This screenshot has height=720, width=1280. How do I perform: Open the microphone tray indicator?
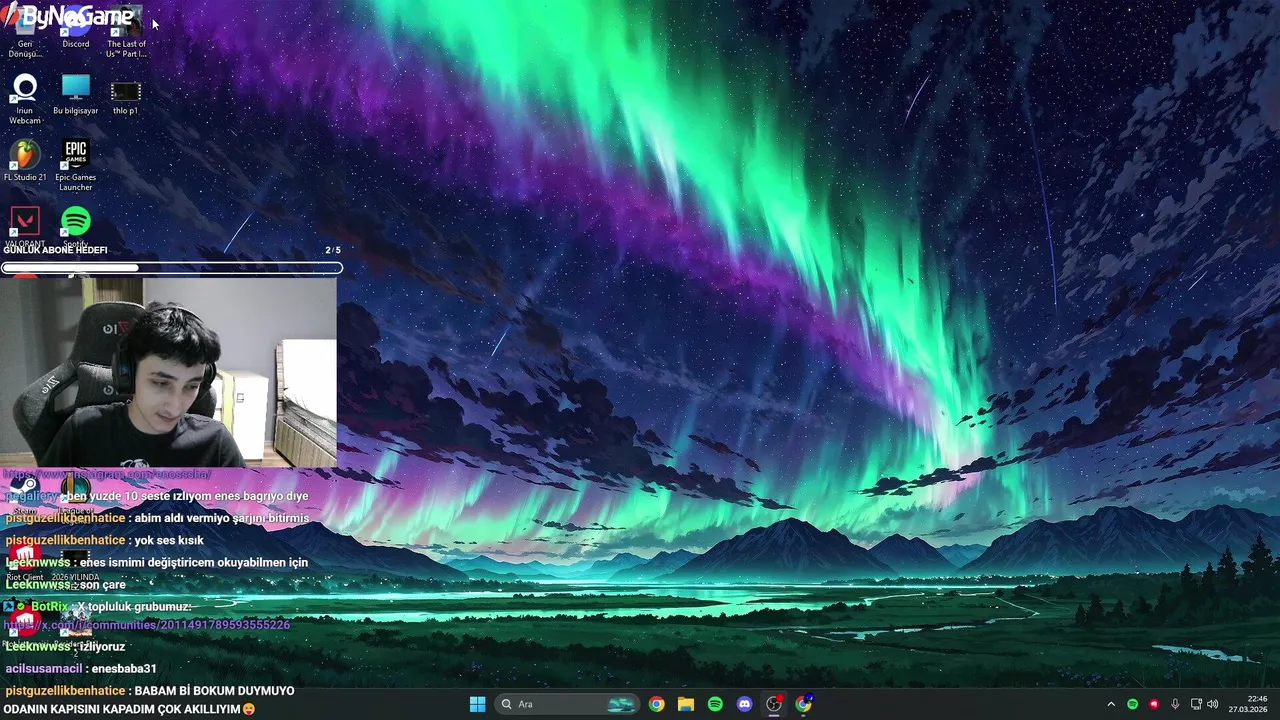[1175, 704]
